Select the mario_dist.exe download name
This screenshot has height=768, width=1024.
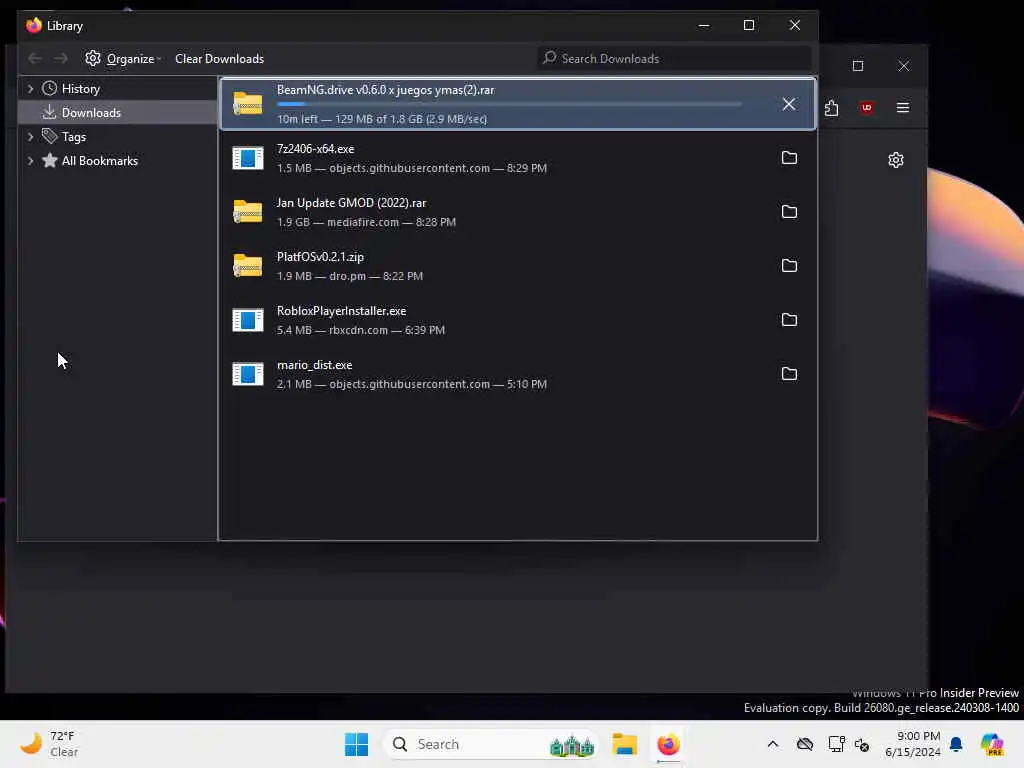pyautogui.click(x=314, y=365)
